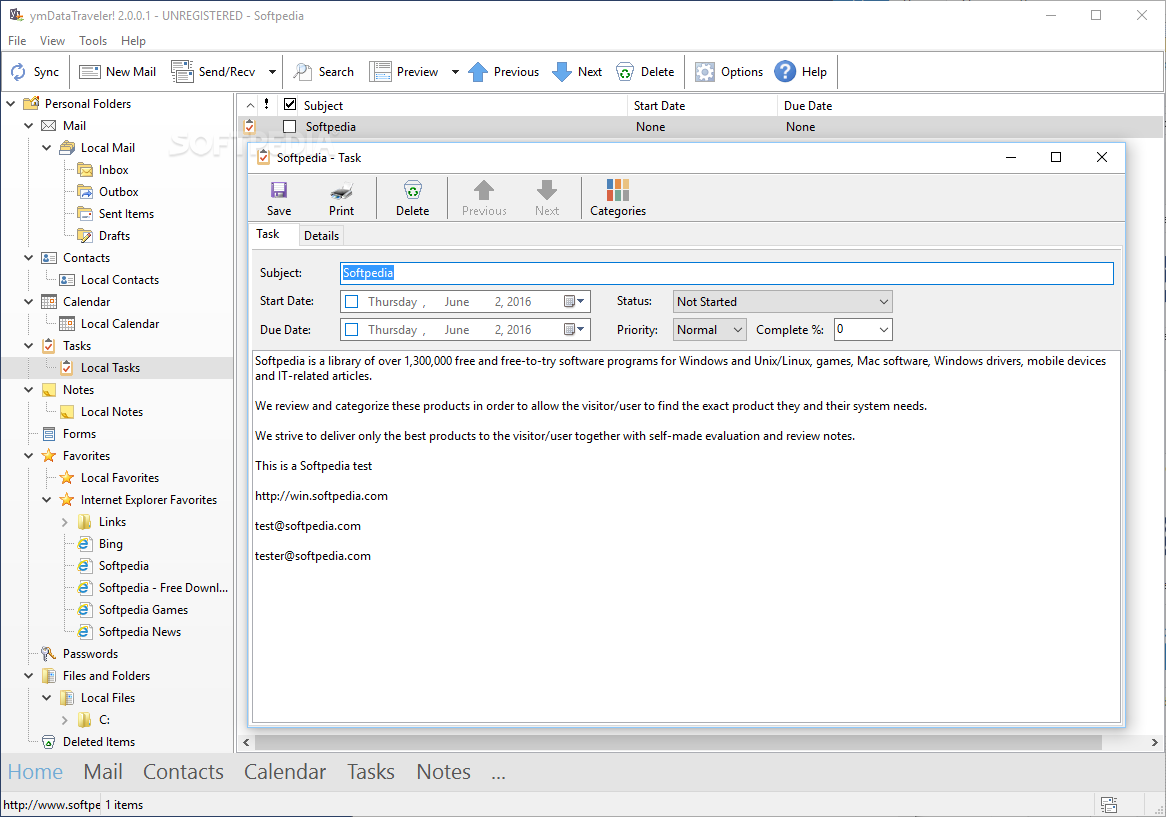The image size is (1166, 817).
Task: Save the Softpedia task
Action: coord(279,198)
